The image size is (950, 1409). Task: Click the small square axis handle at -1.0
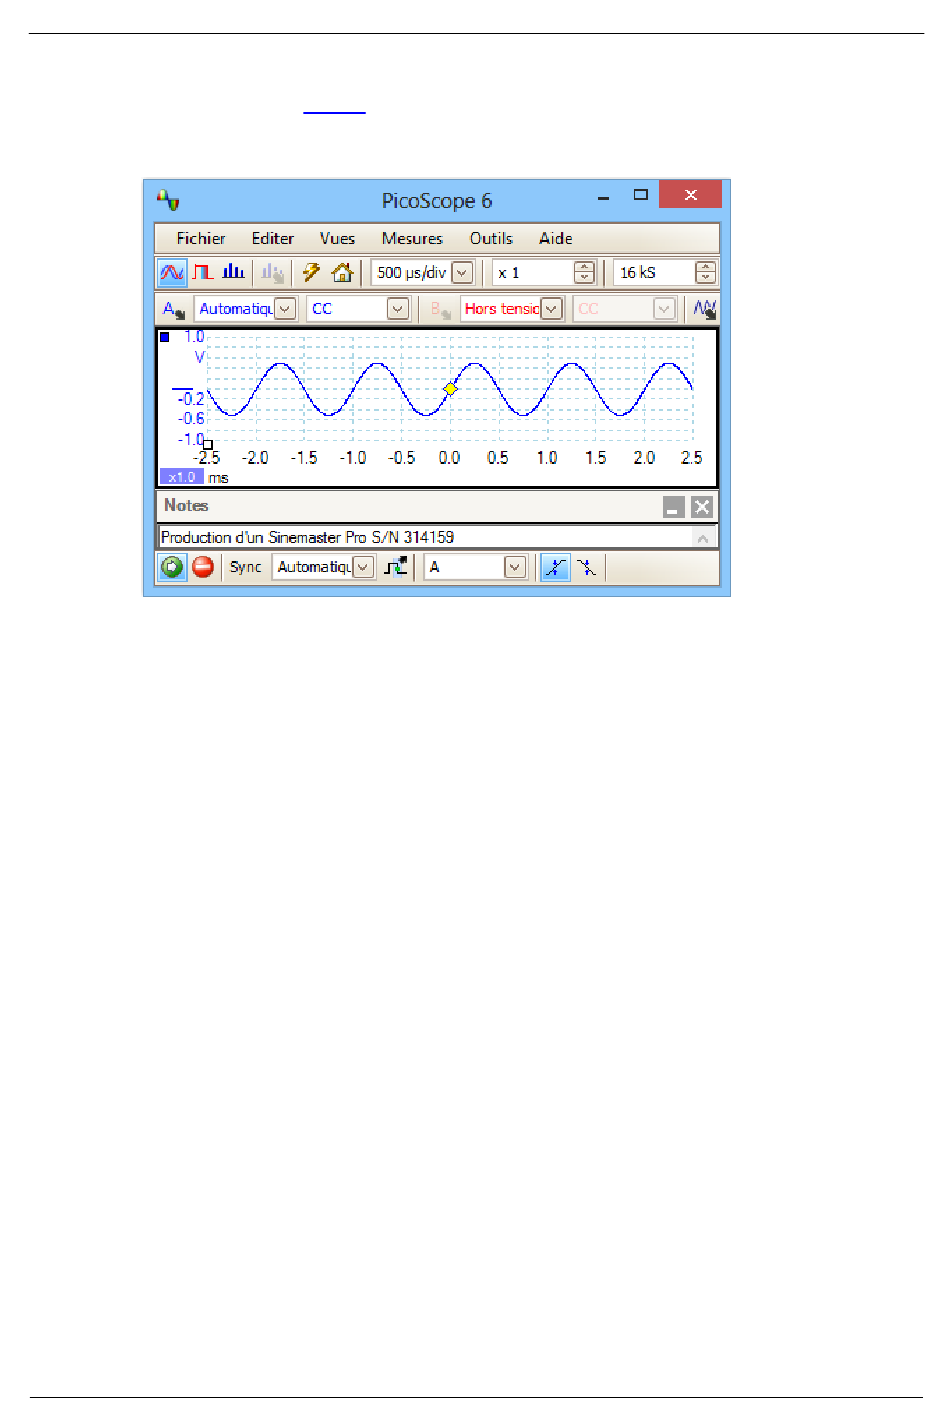point(208,444)
